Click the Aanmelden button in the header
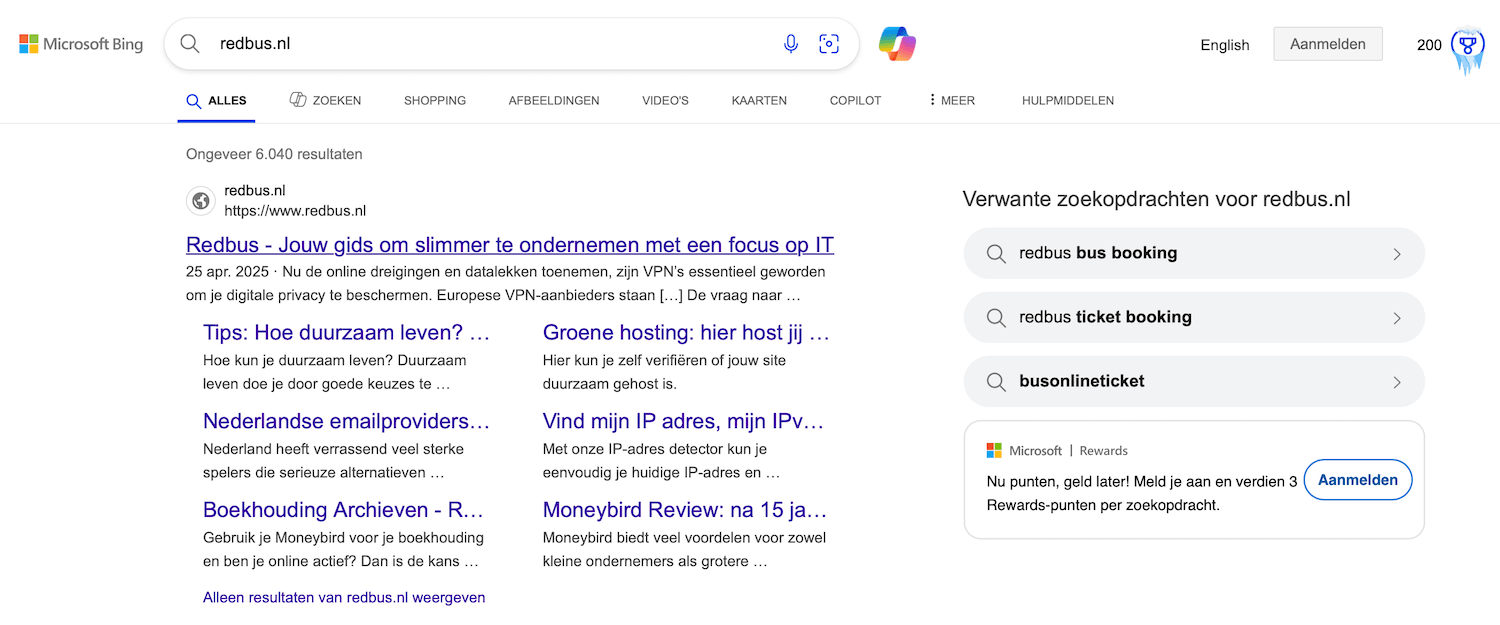 (x=1327, y=43)
